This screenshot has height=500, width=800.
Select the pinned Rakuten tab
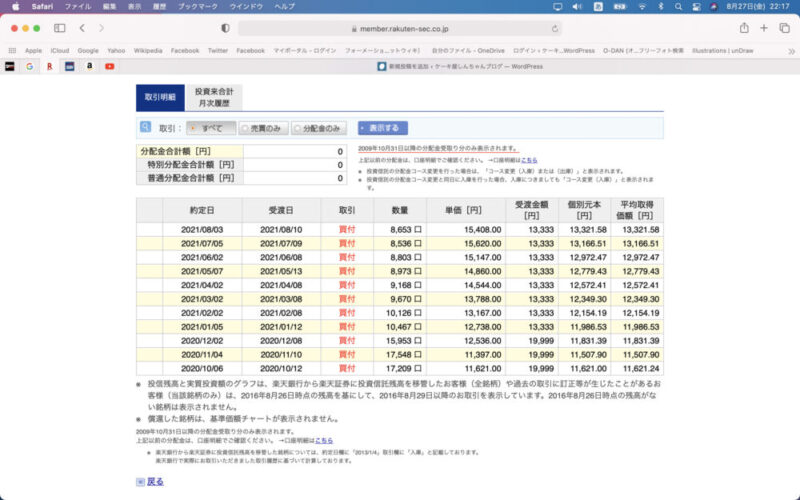(x=49, y=66)
